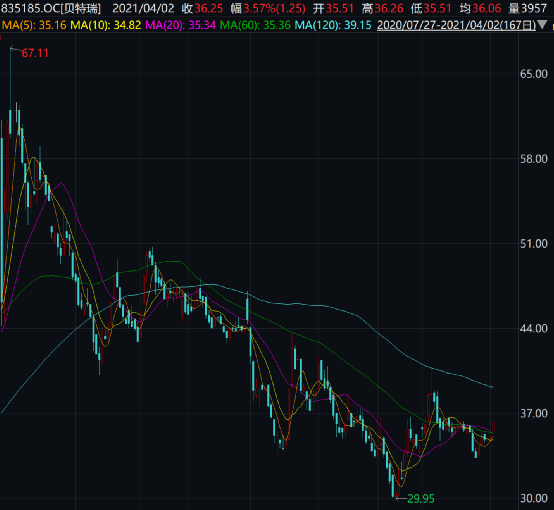The width and height of the screenshot is (554, 510).
Task: Select the MA(60): 35.36 indicator label
Action: pyautogui.click(x=255, y=25)
